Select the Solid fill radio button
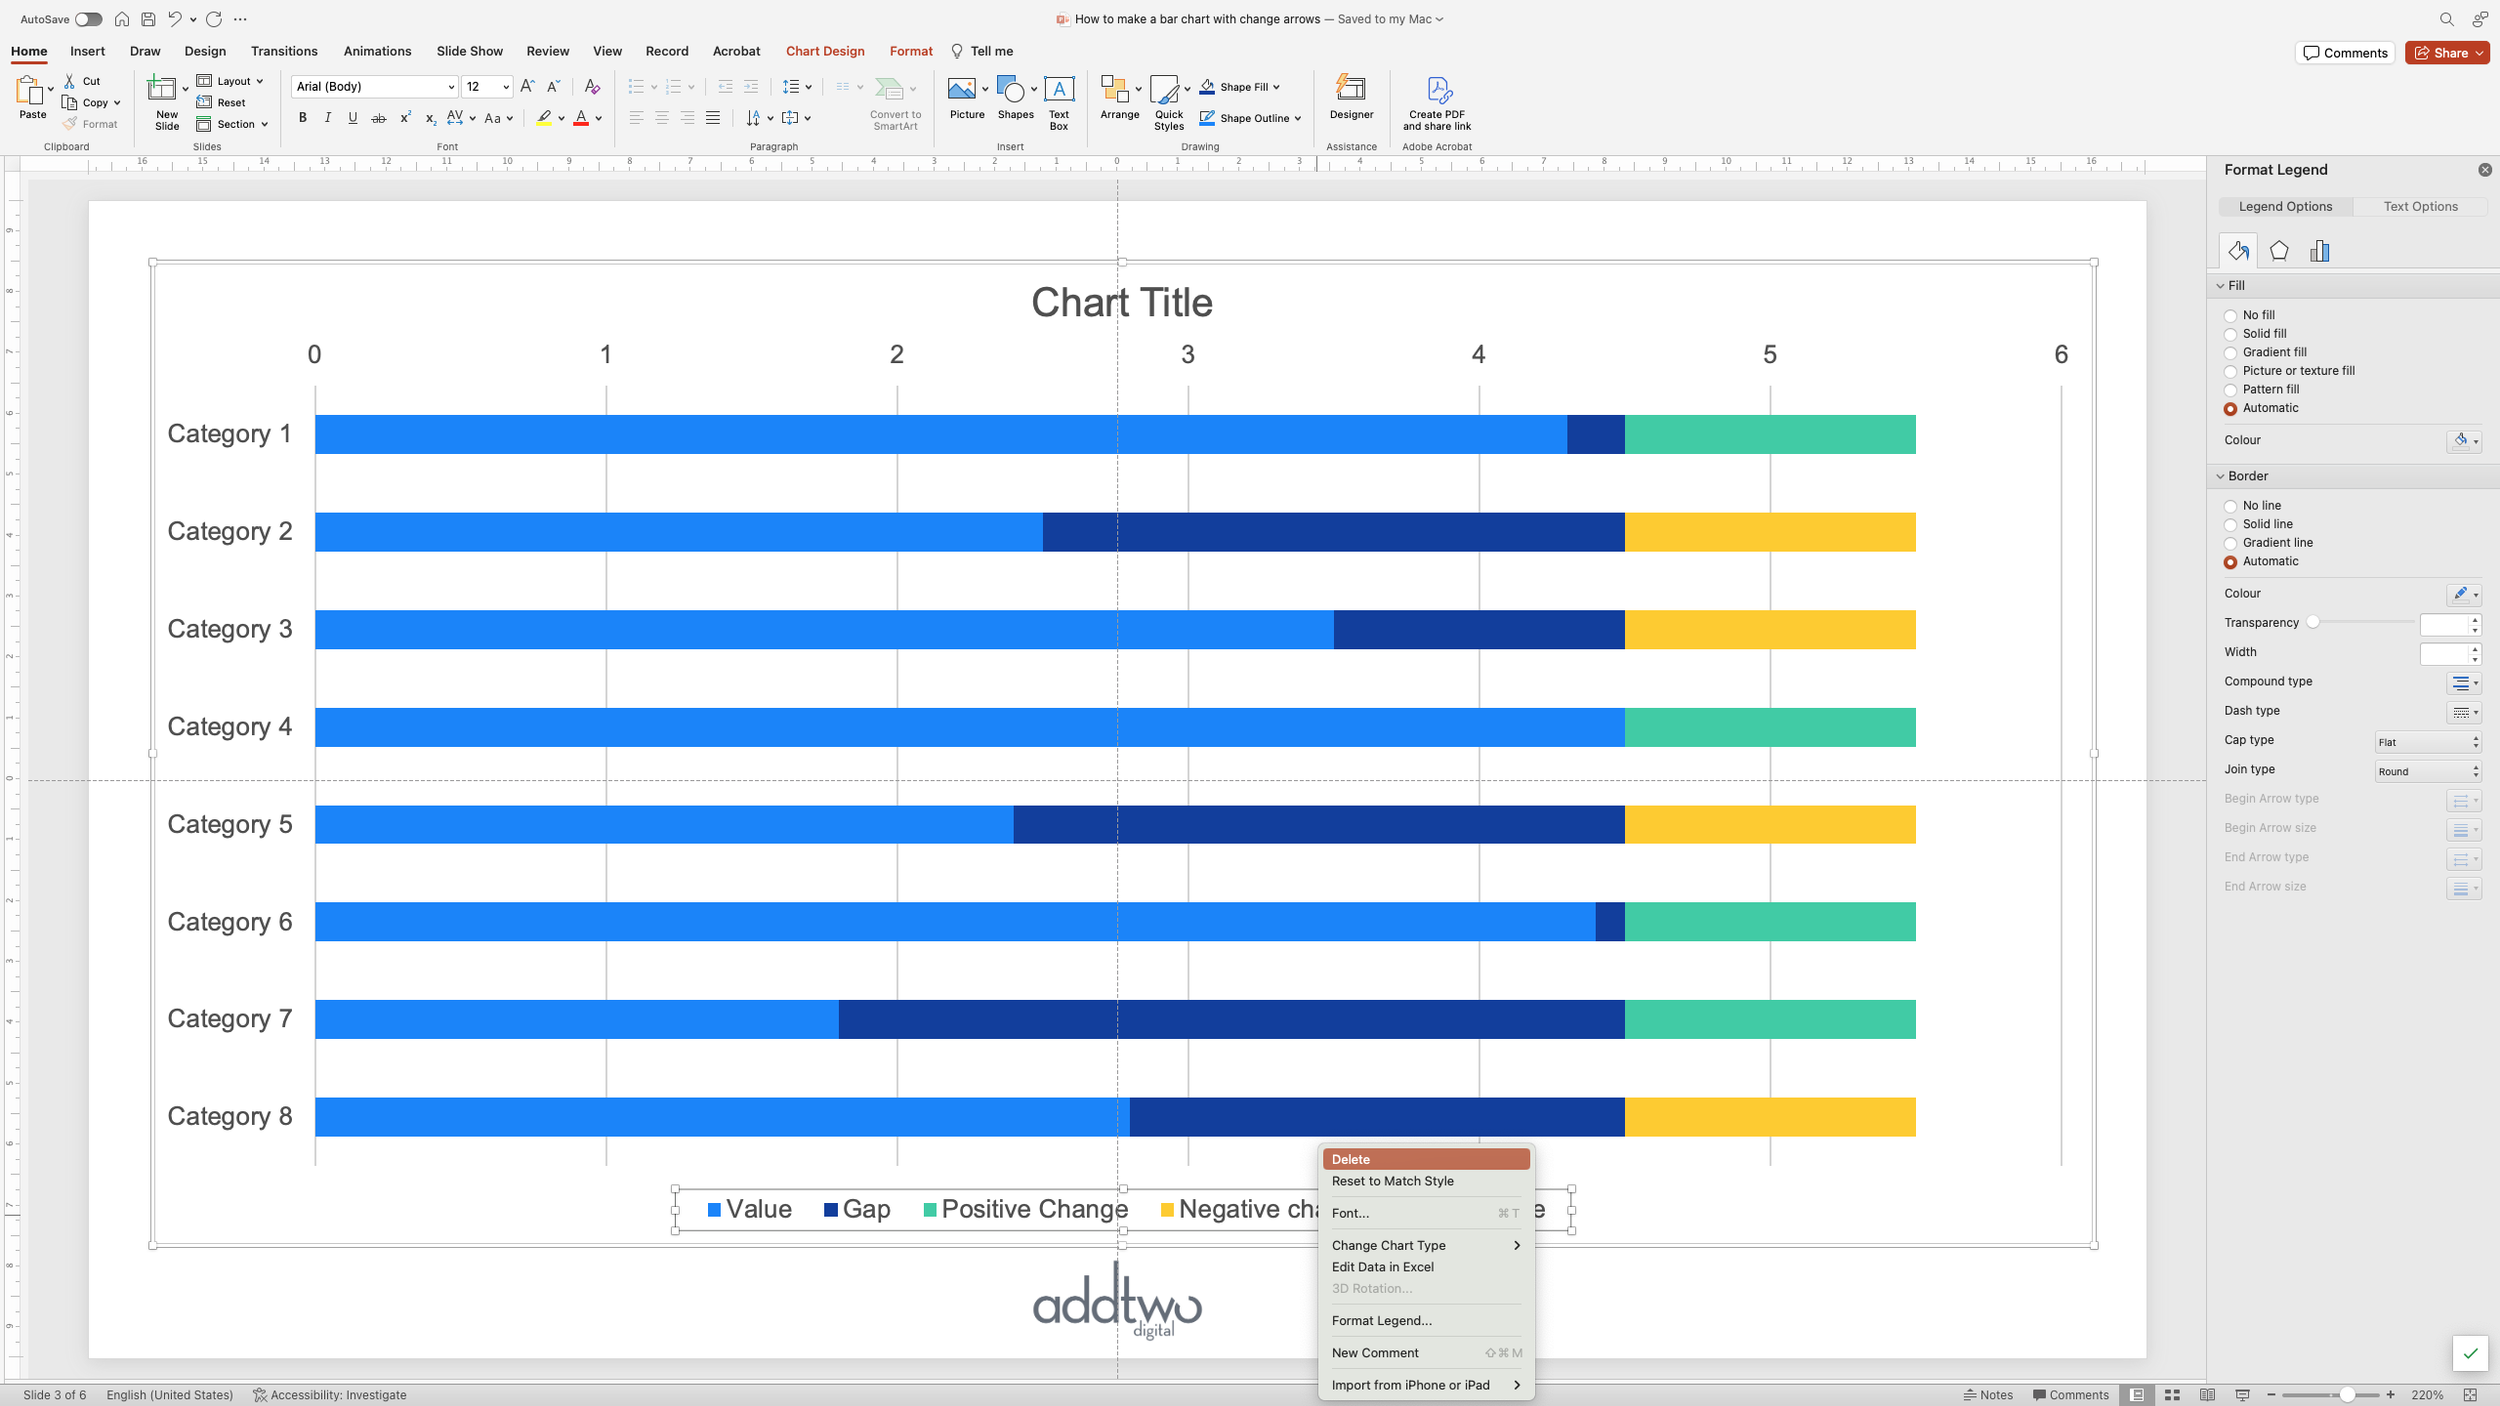The image size is (2500, 1406). click(x=2230, y=334)
